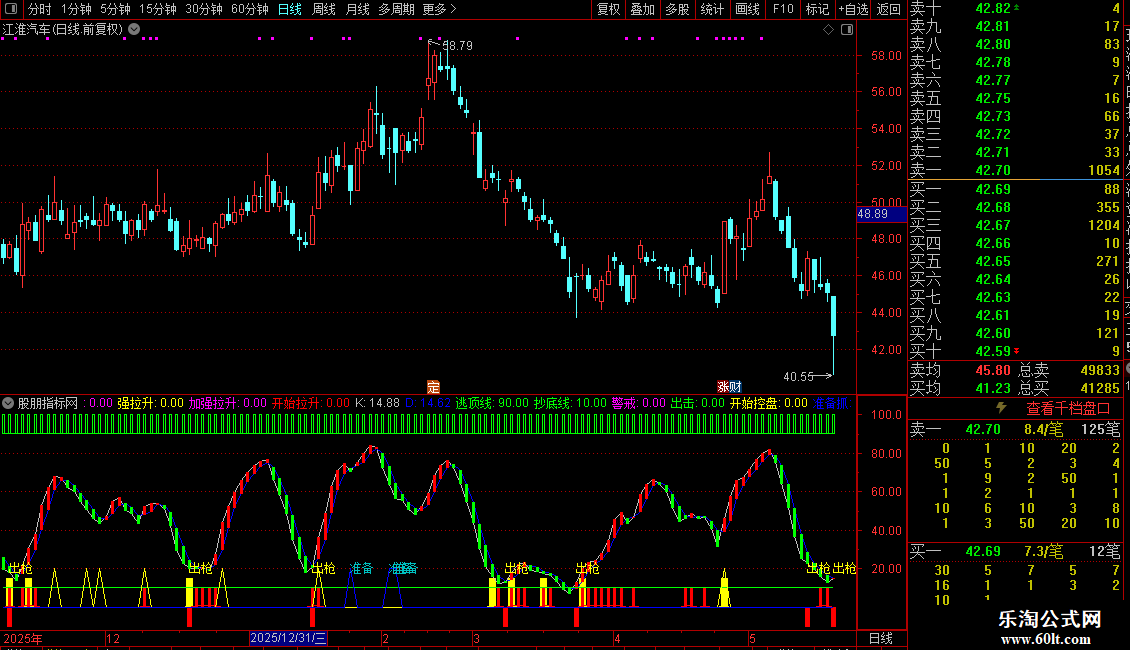Screen dimensions: 1130x650
Task: Click the 返回 back button
Action: [x=889, y=9]
